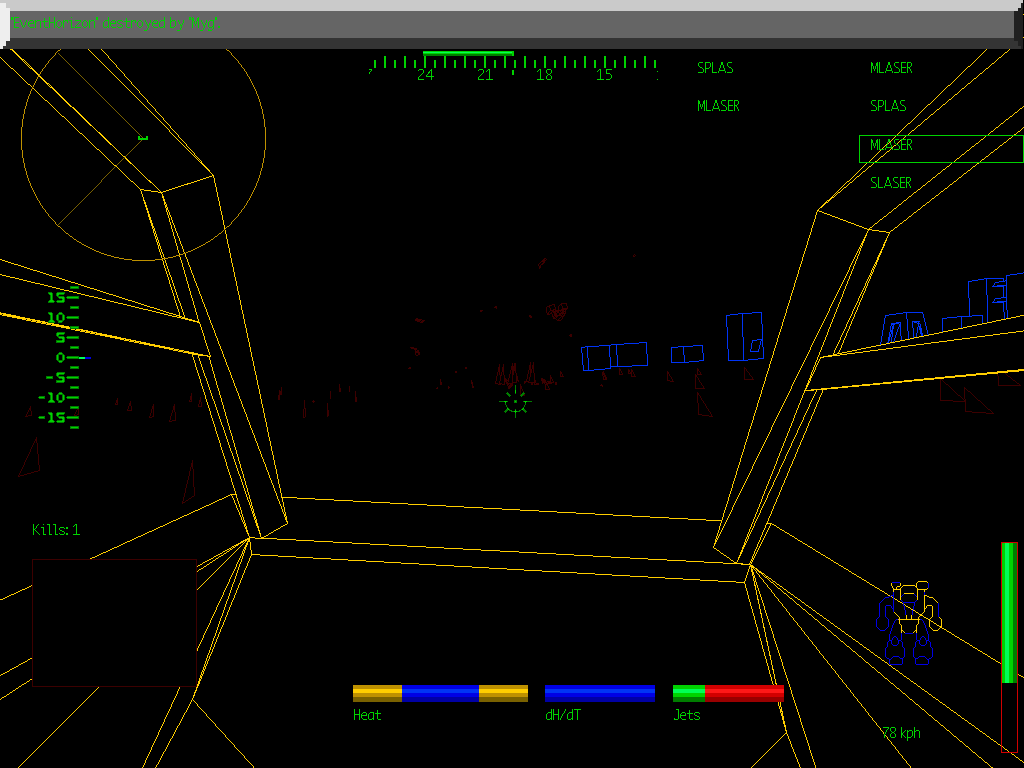
Task: Click the Kills: 1 counter
Action: tap(57, 530)
